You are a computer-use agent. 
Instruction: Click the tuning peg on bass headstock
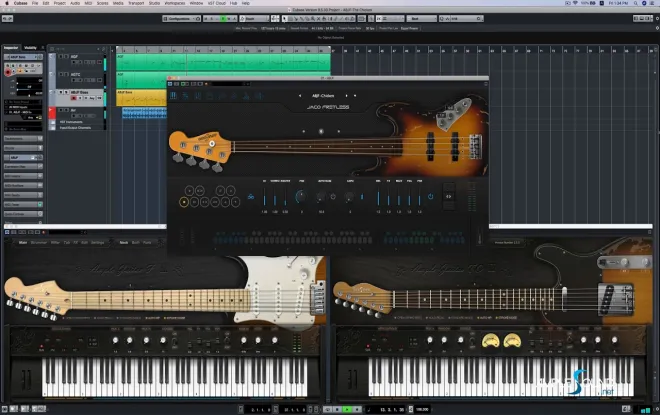click(178, 158)
